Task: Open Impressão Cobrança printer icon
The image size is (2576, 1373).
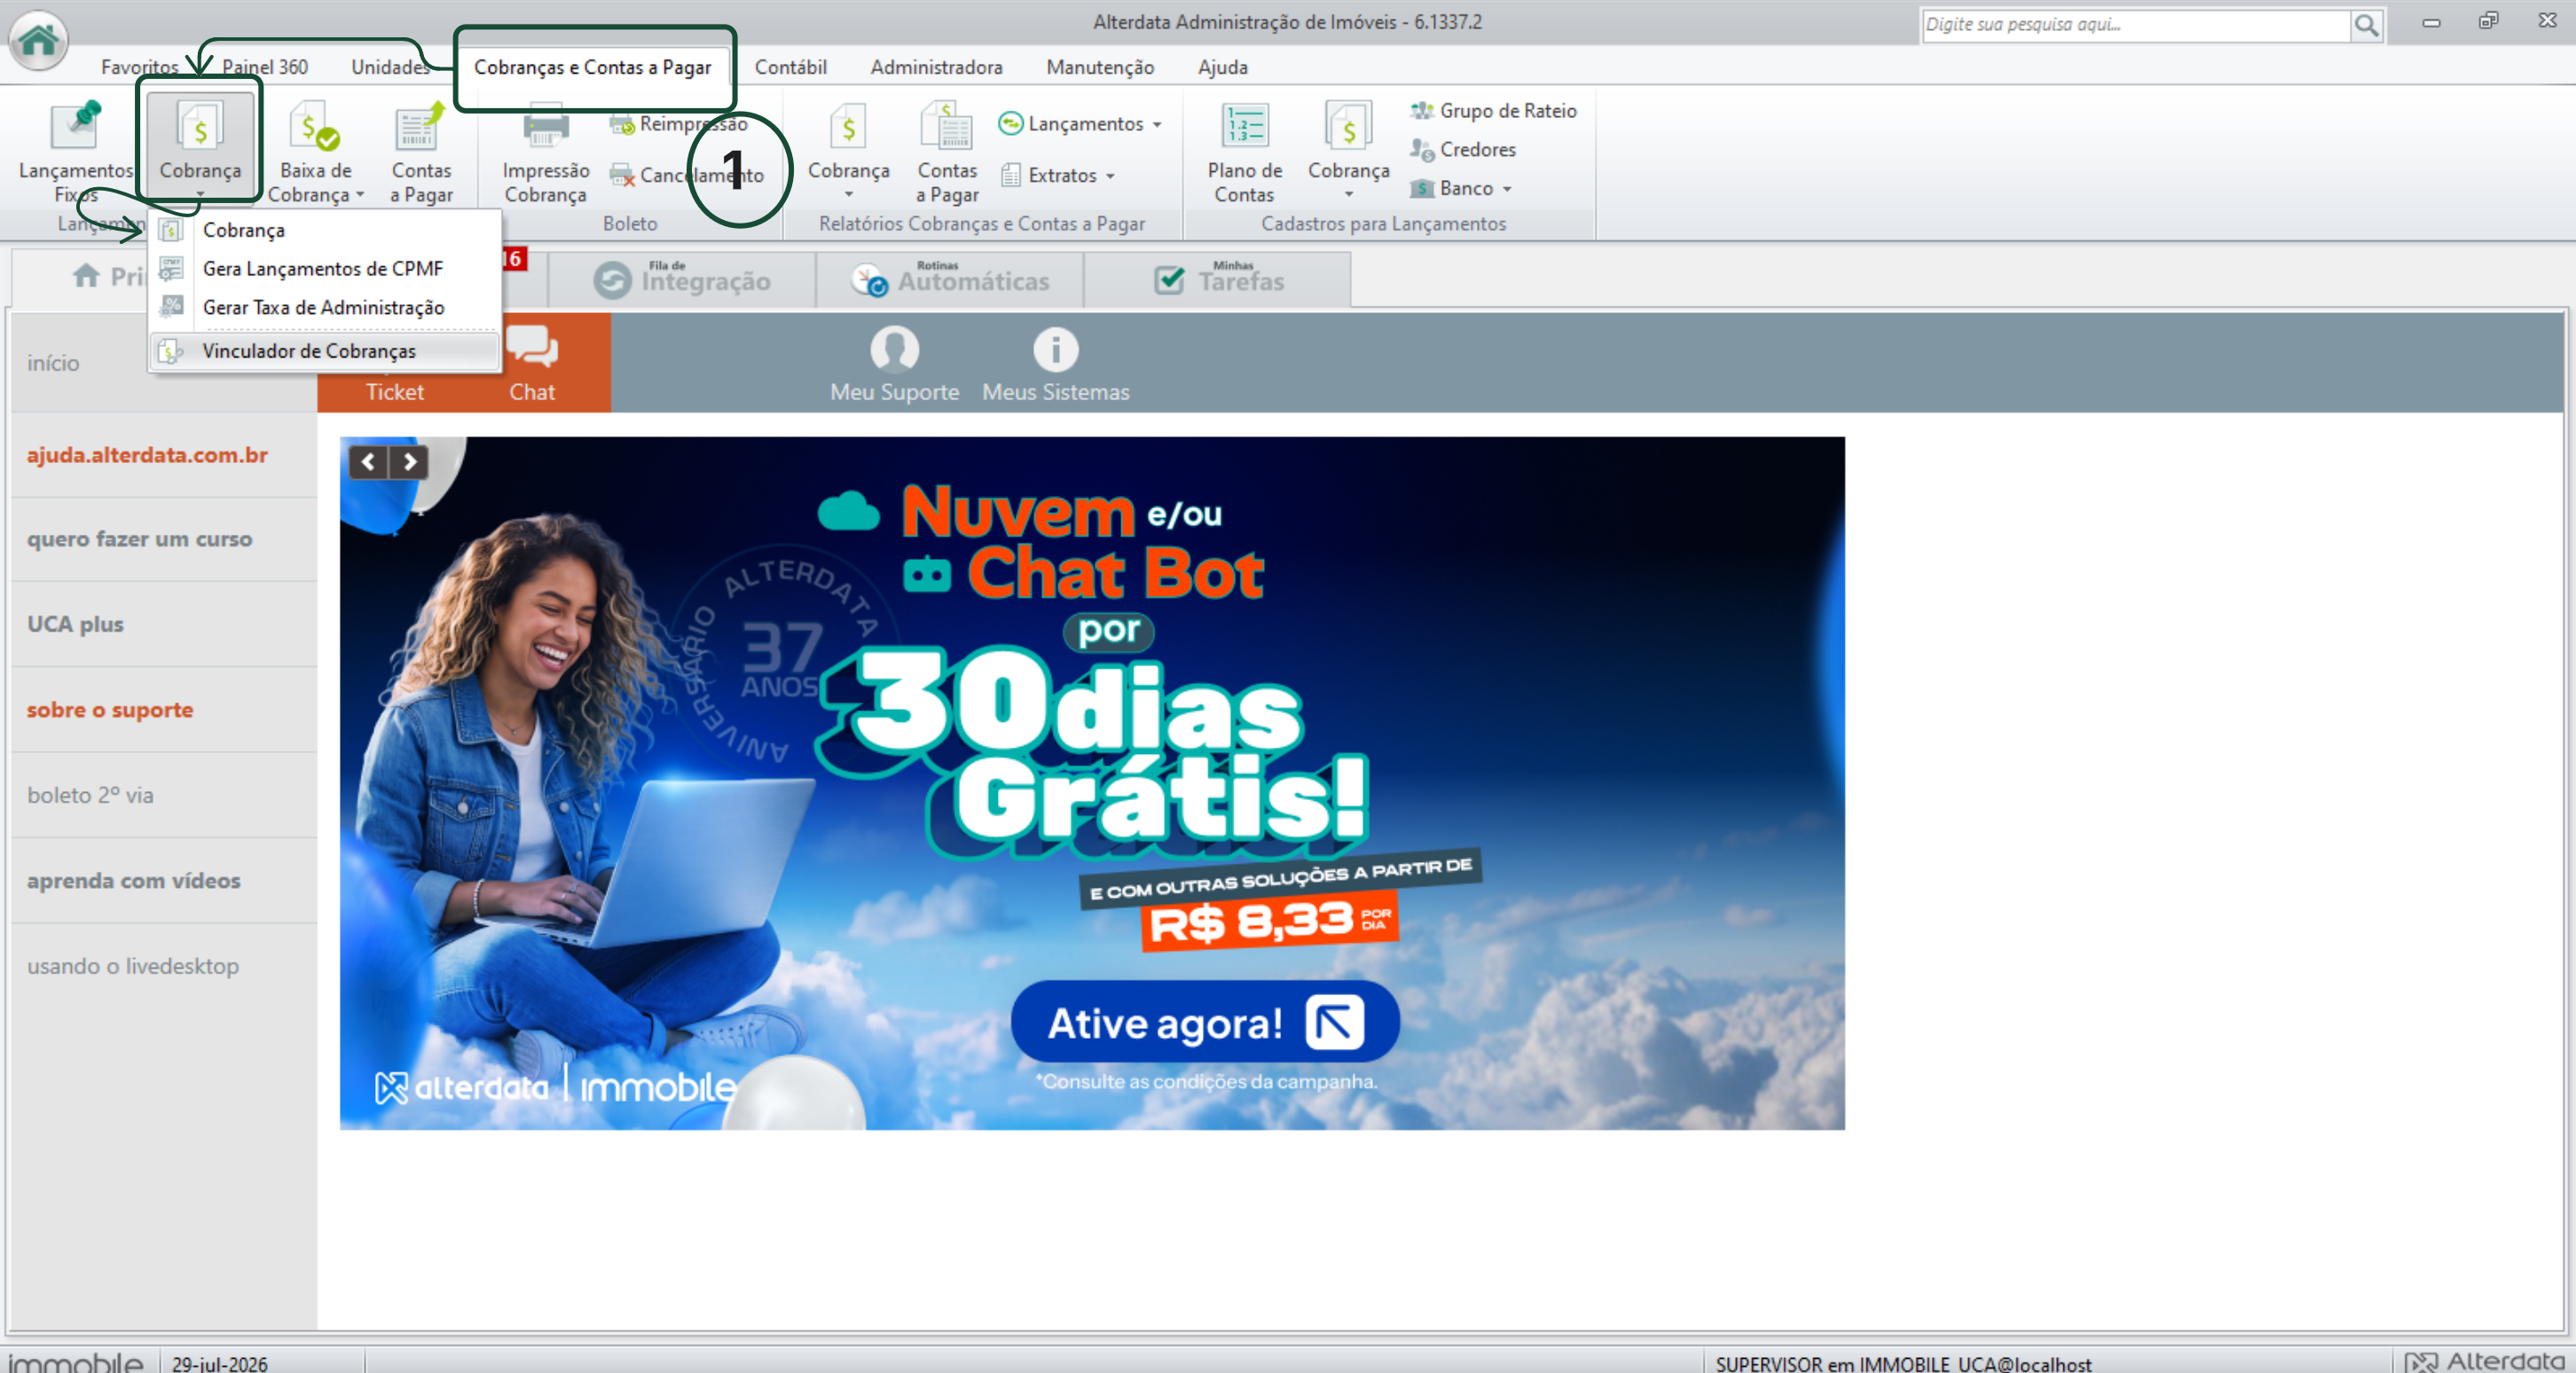Action: click(x=545, y=128)
